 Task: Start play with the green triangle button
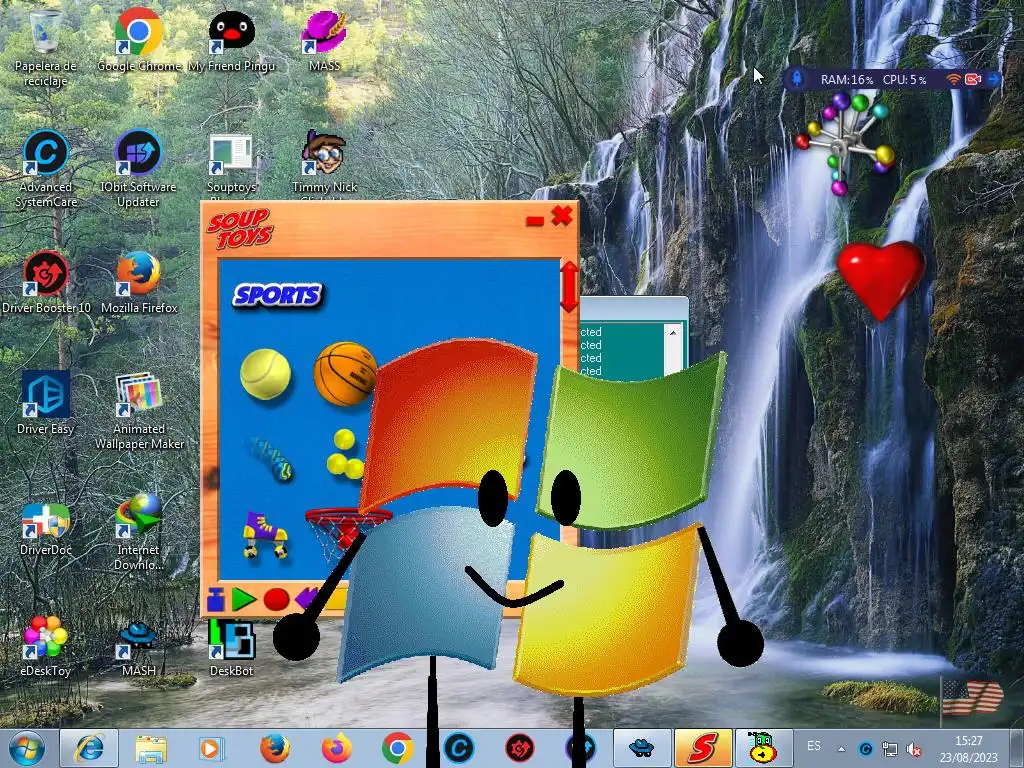pos(244,599)
